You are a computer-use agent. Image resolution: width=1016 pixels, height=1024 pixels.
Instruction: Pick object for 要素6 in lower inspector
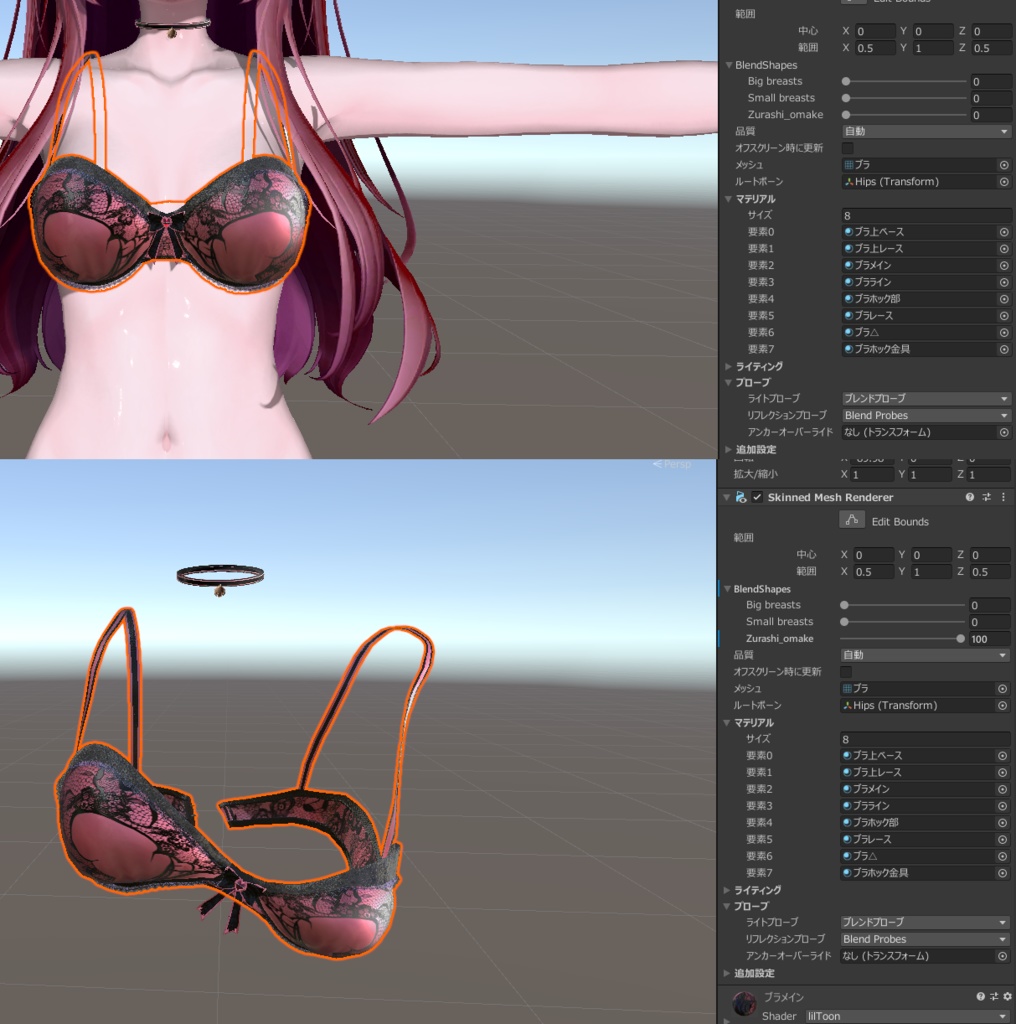pyautogui.click(x=1002, y=856)
